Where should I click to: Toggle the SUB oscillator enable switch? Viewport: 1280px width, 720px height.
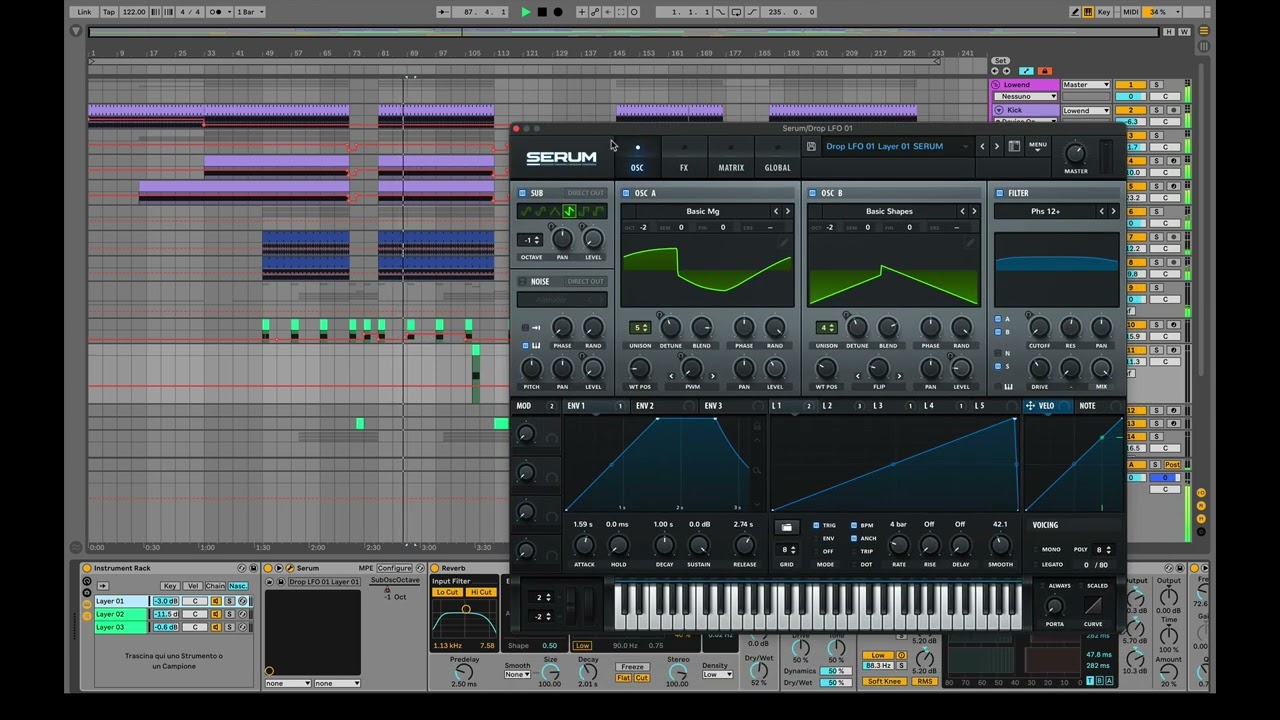pos(522,193)
